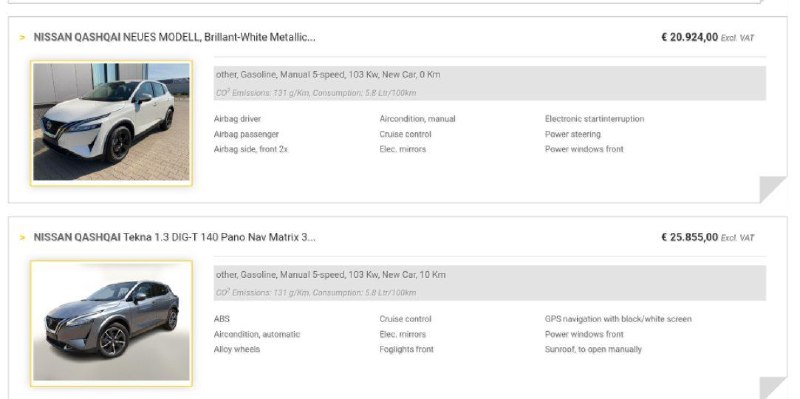Click the Sunroof, to open manually feature

593,350
